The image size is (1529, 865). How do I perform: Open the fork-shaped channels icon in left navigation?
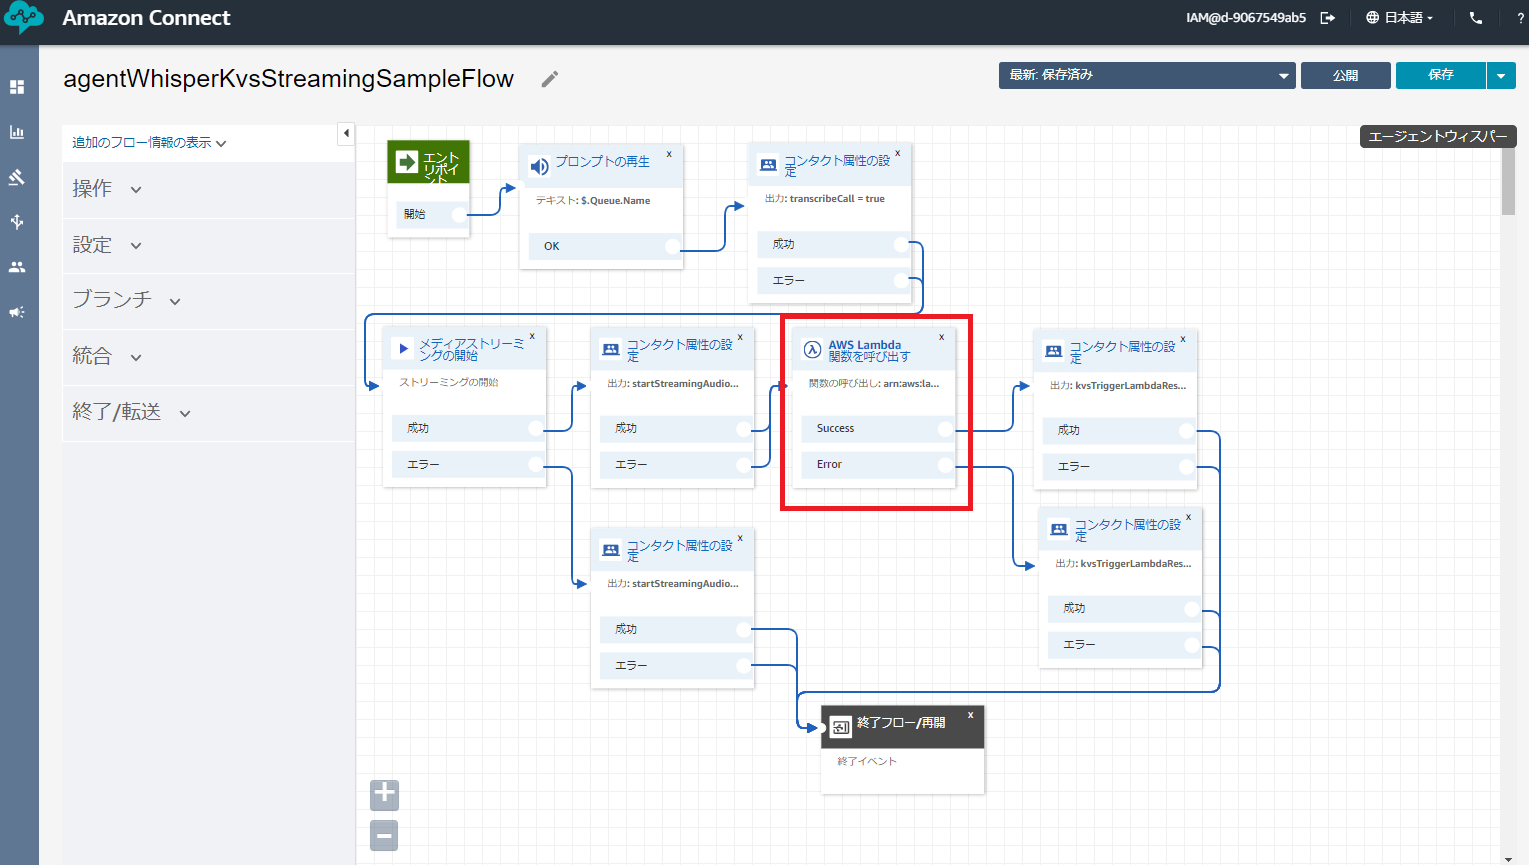coord(17,222)
